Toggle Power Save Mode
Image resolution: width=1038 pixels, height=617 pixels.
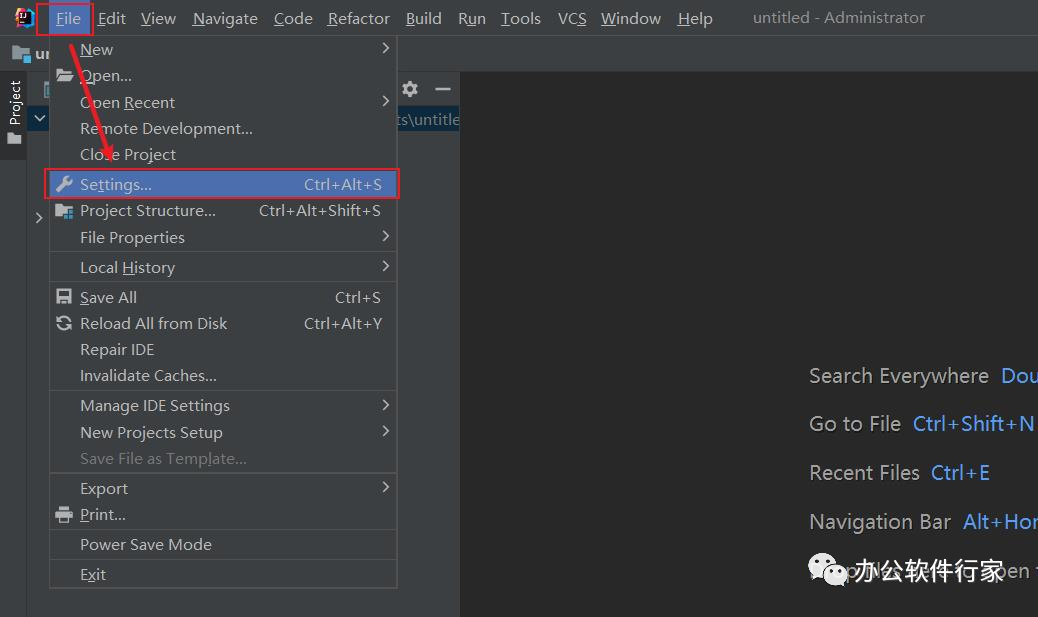coord(223,544)
